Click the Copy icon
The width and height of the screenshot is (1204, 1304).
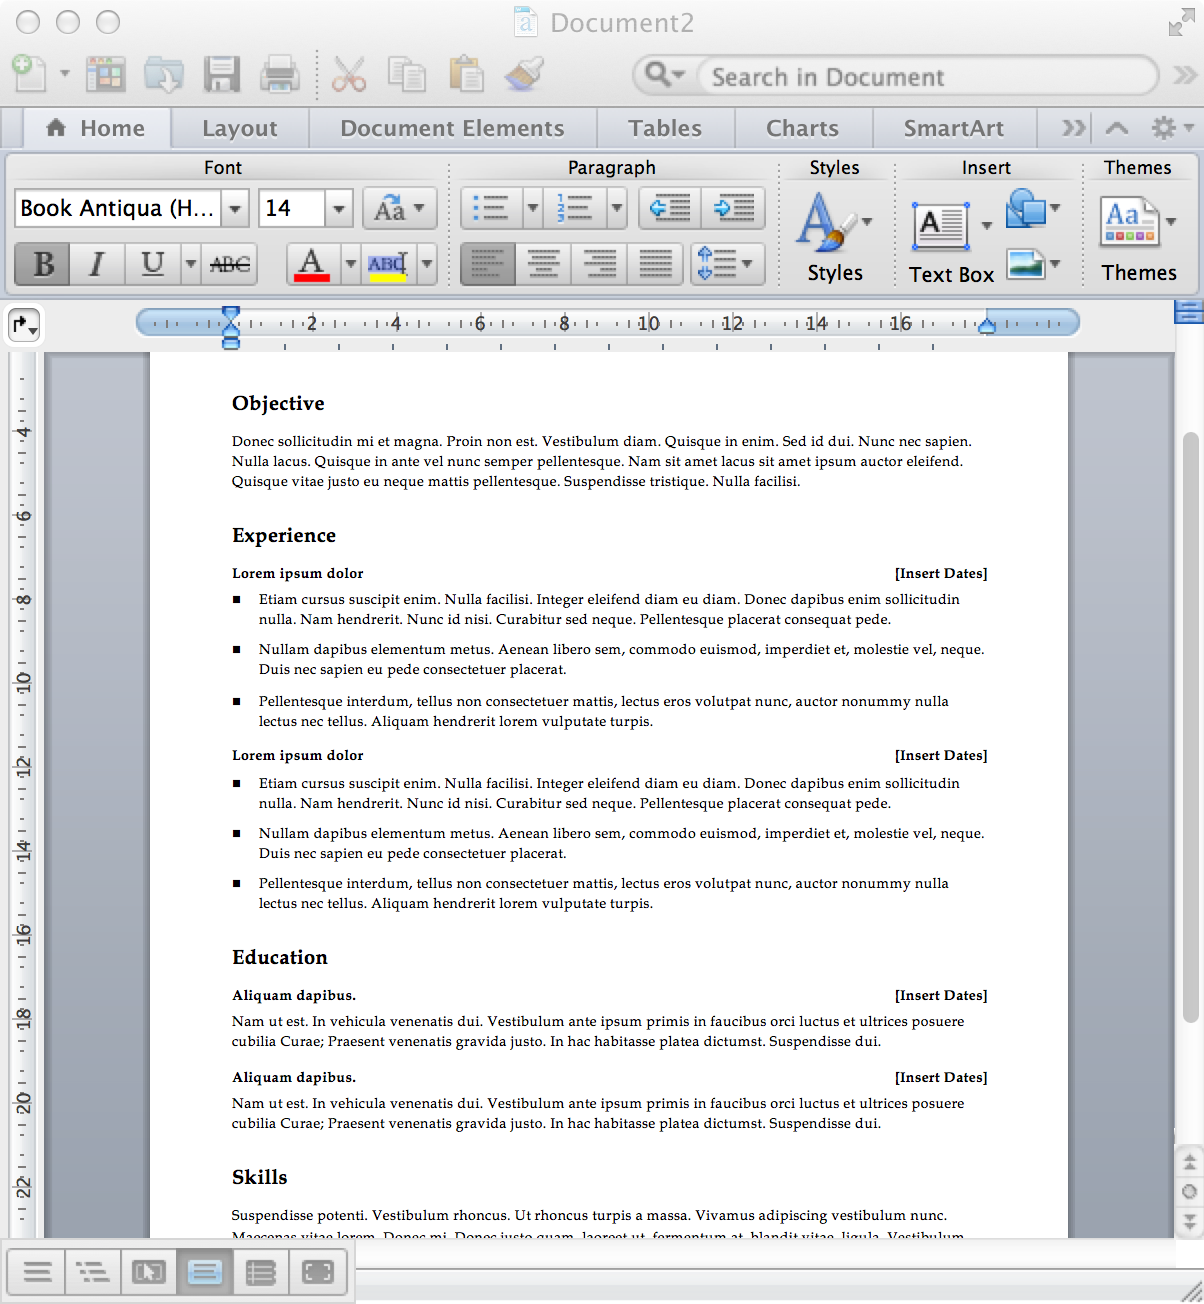(407, 74)
